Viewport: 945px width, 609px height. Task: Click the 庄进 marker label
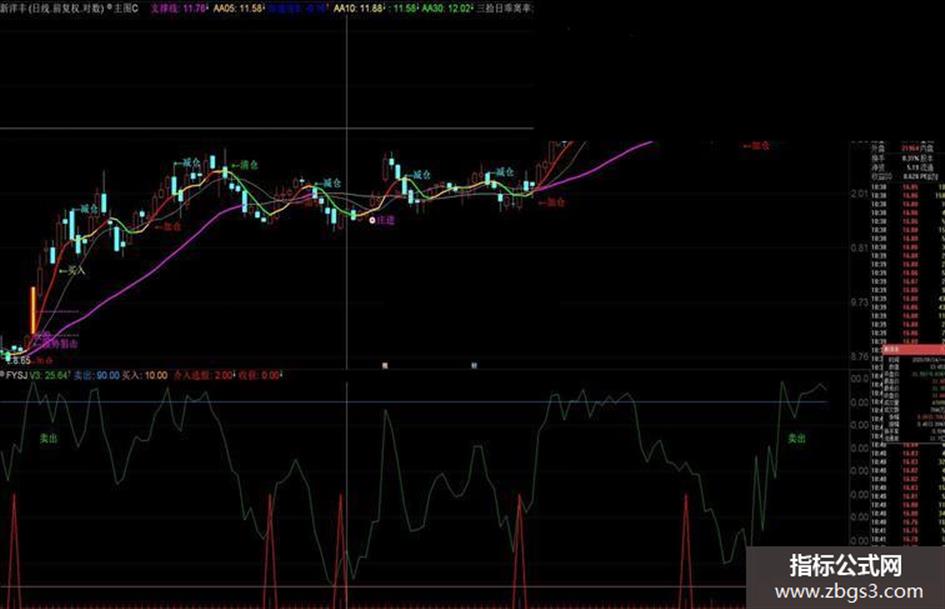pos(386,220)
